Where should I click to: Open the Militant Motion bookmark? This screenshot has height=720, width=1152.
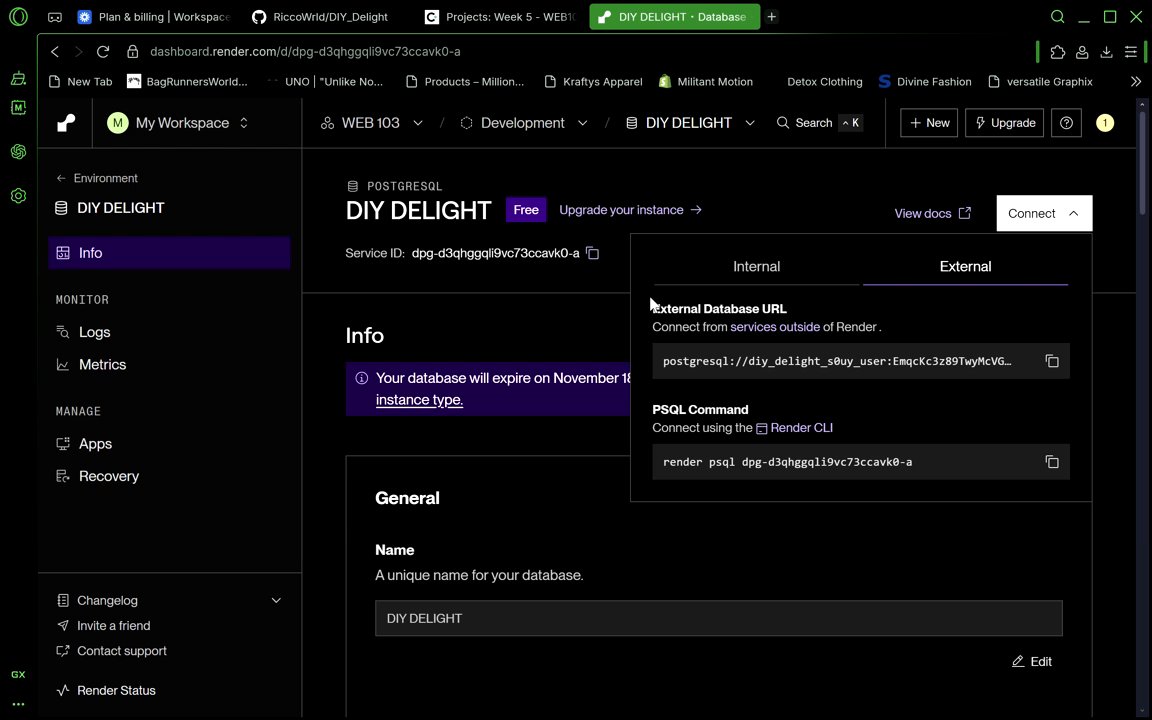tap(705, 82)
